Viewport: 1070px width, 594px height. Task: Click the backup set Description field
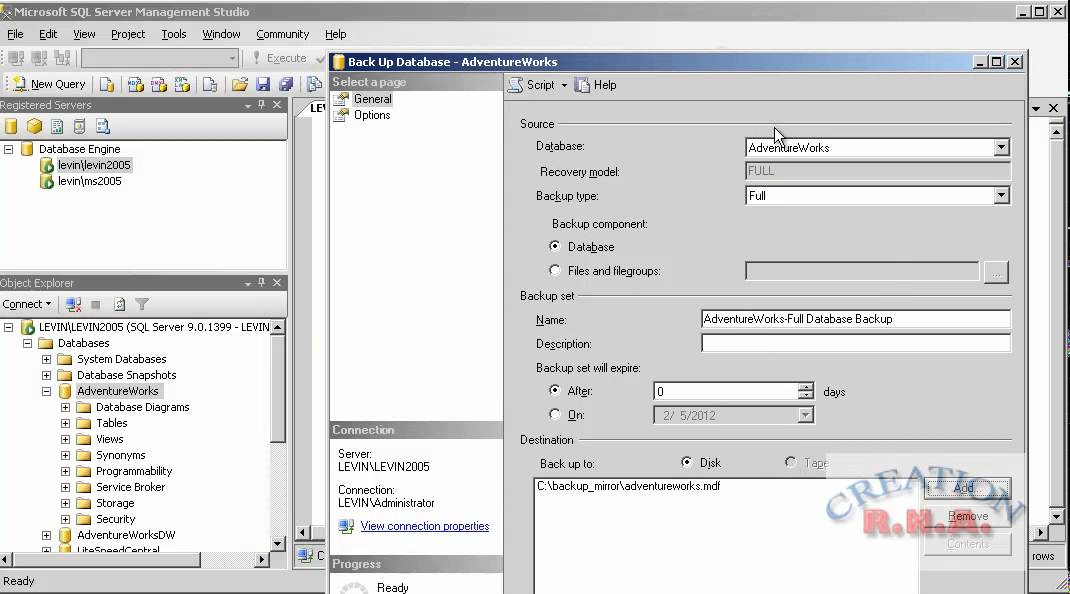click(x=856, y=343)
